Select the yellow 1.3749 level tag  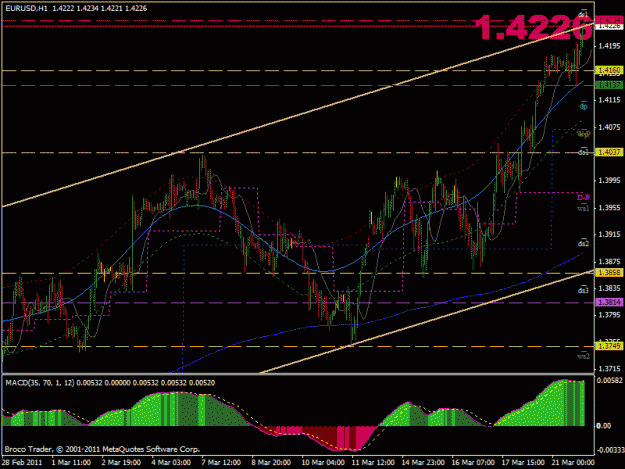609,346
